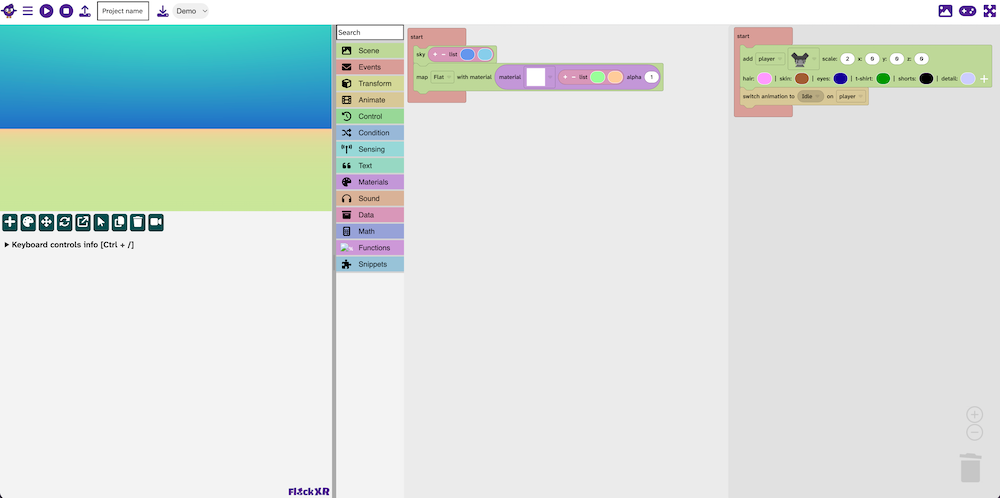
Task: Open the Sensing block category
Action: coord(370,149)
